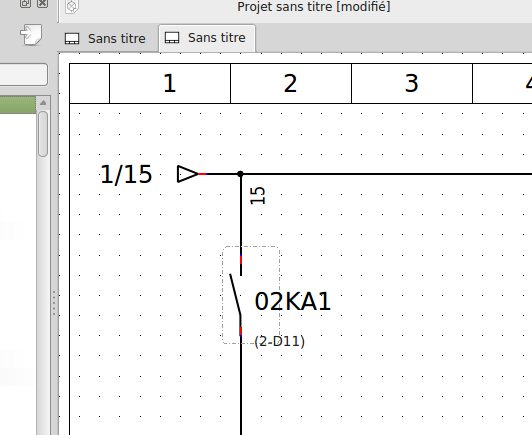Click column header 1
This screenshot has width=532, height=435.
(170, 83)
